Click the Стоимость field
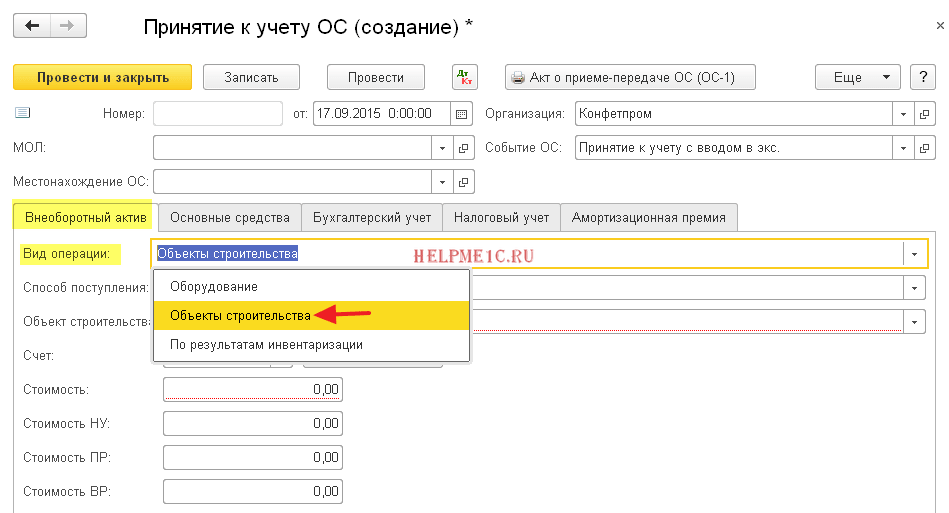Viewport: 949px width, 513px height. [x=253, y=390]
